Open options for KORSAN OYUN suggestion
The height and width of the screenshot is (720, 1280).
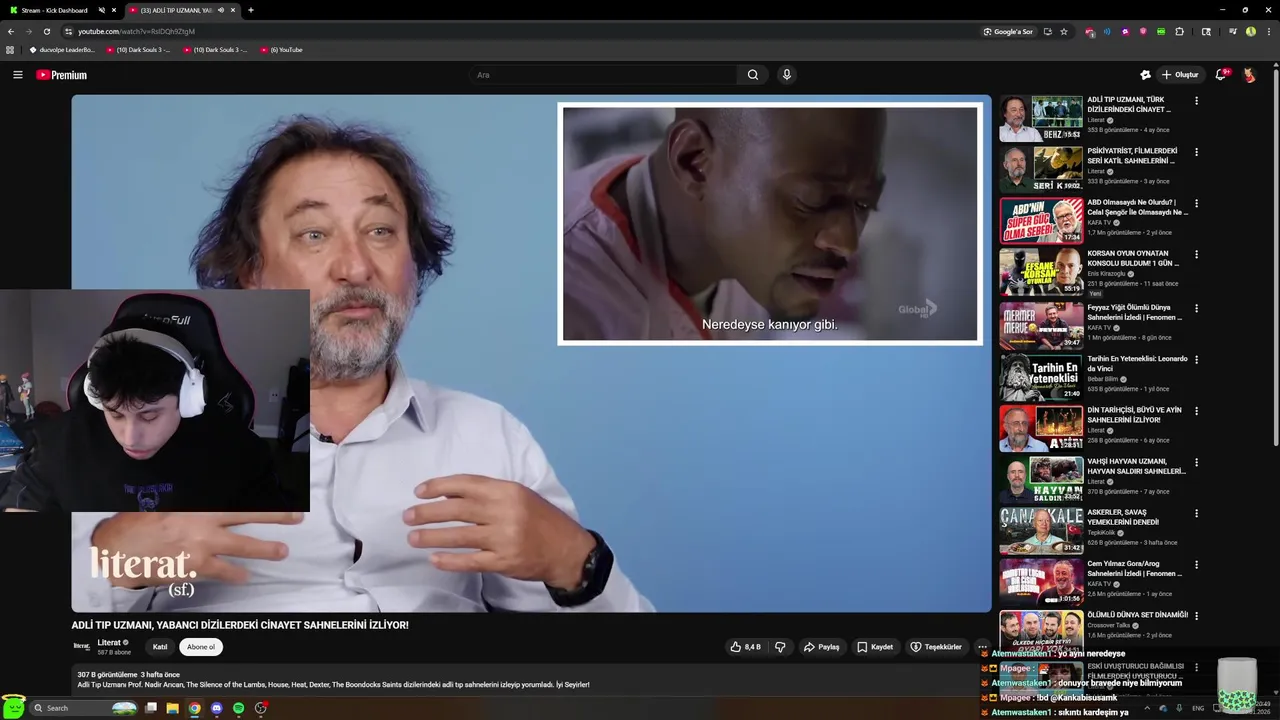click(x=1196, y=255)
